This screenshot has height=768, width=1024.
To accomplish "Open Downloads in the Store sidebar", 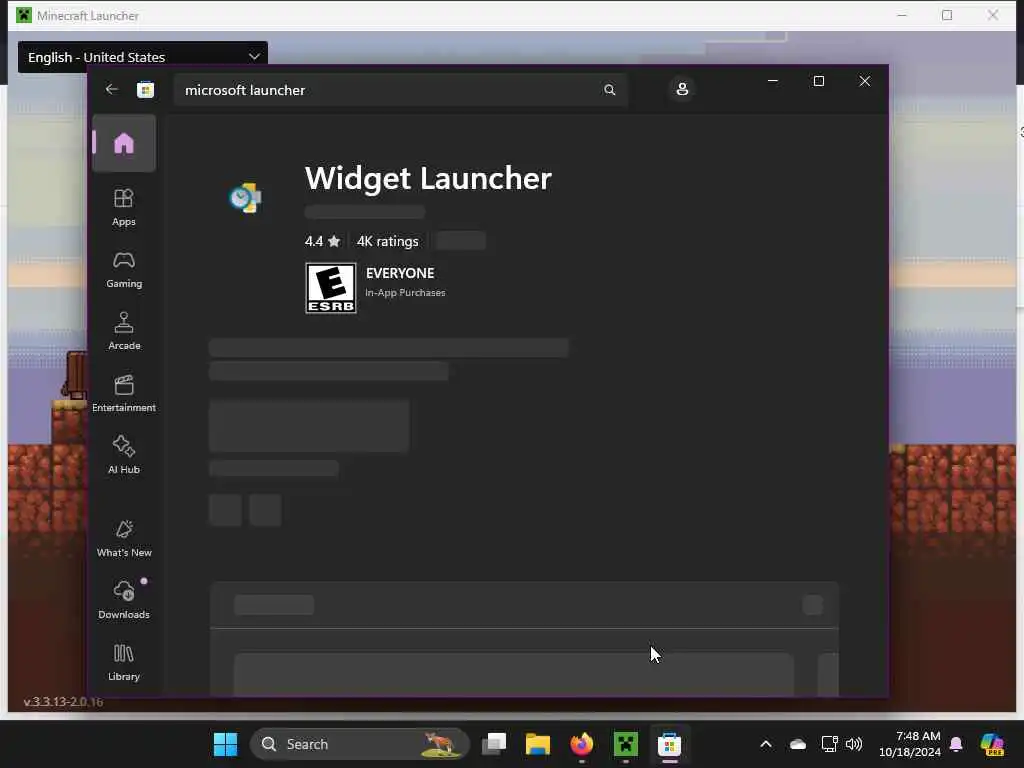I will (124, 600).
